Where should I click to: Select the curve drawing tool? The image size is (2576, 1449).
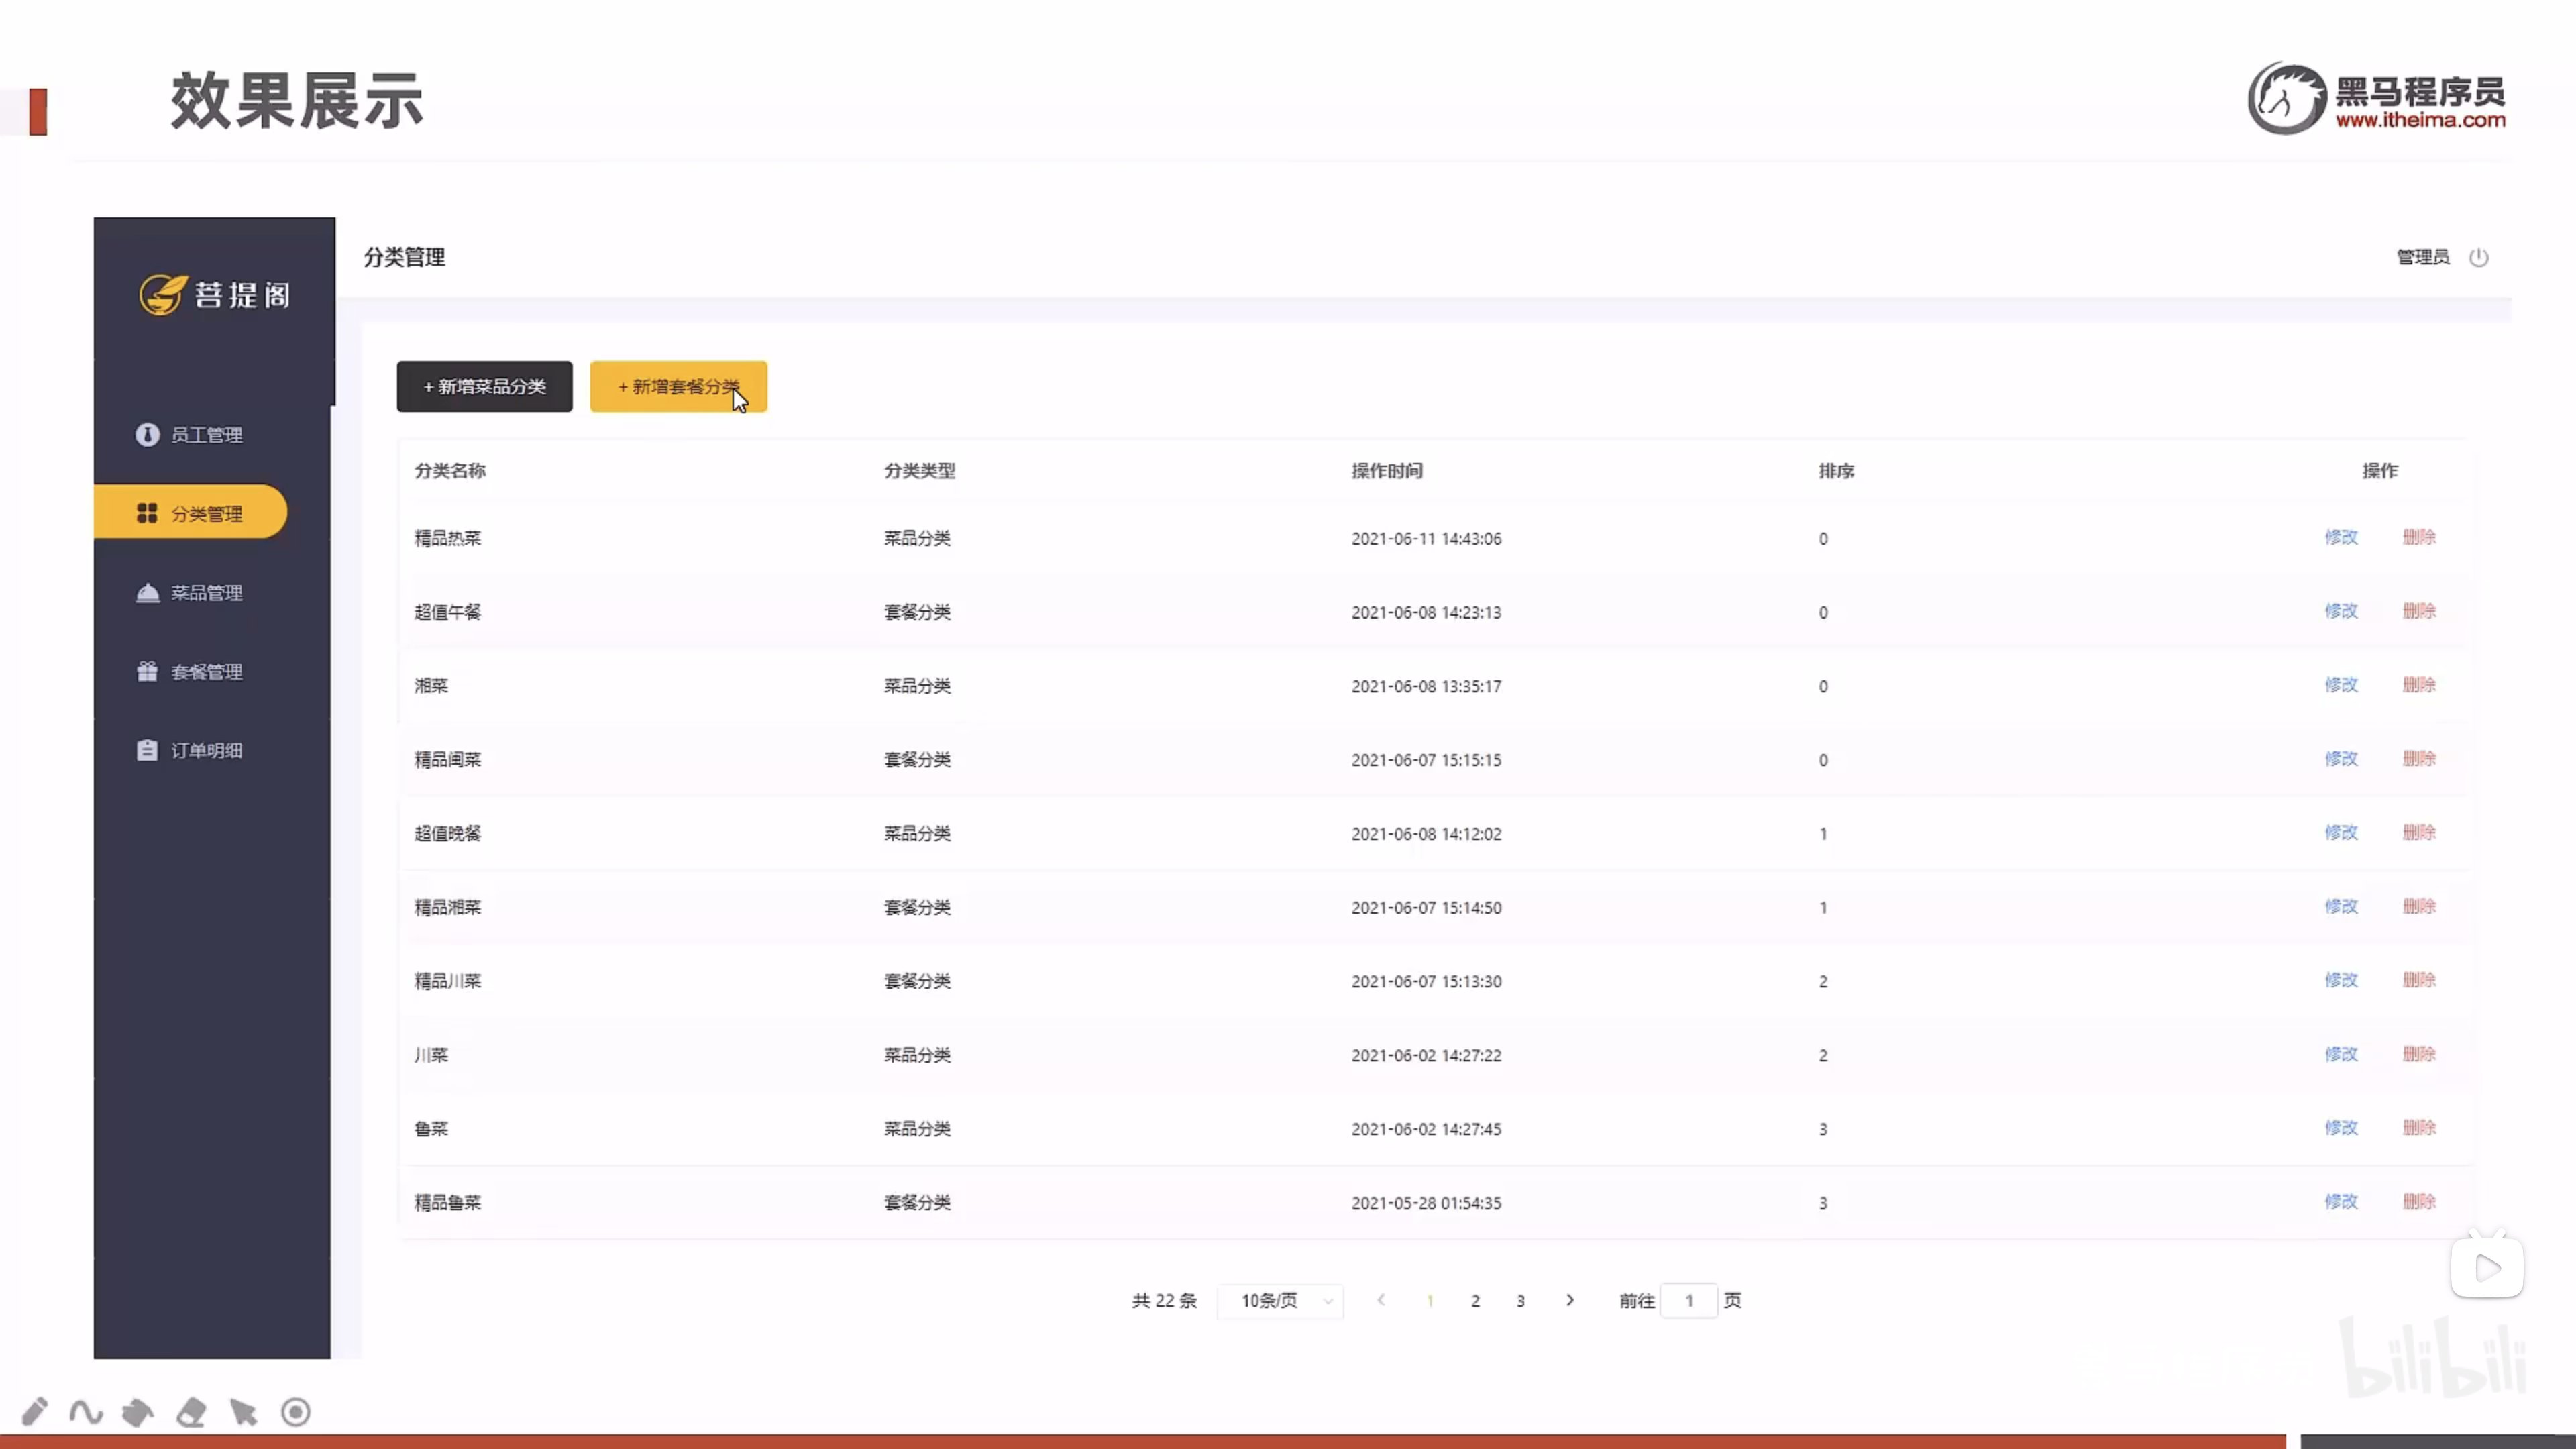(x=86, y=1411)
